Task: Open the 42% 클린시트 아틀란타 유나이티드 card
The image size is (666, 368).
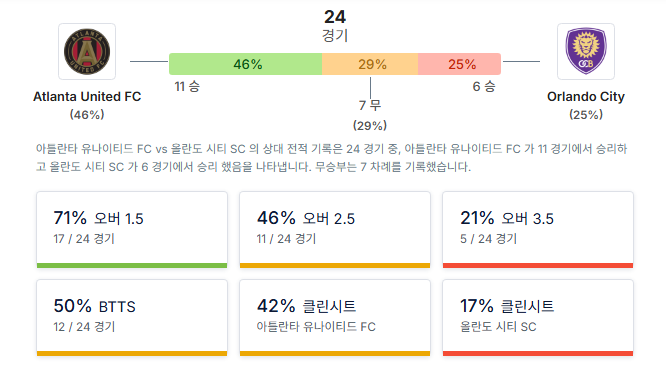Action: (x=335, y=317)
